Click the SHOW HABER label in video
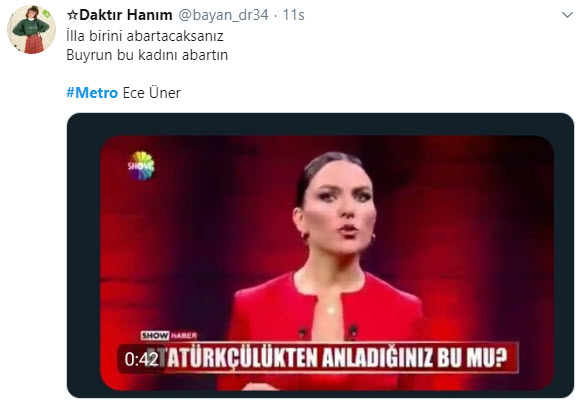 [169, 335]
